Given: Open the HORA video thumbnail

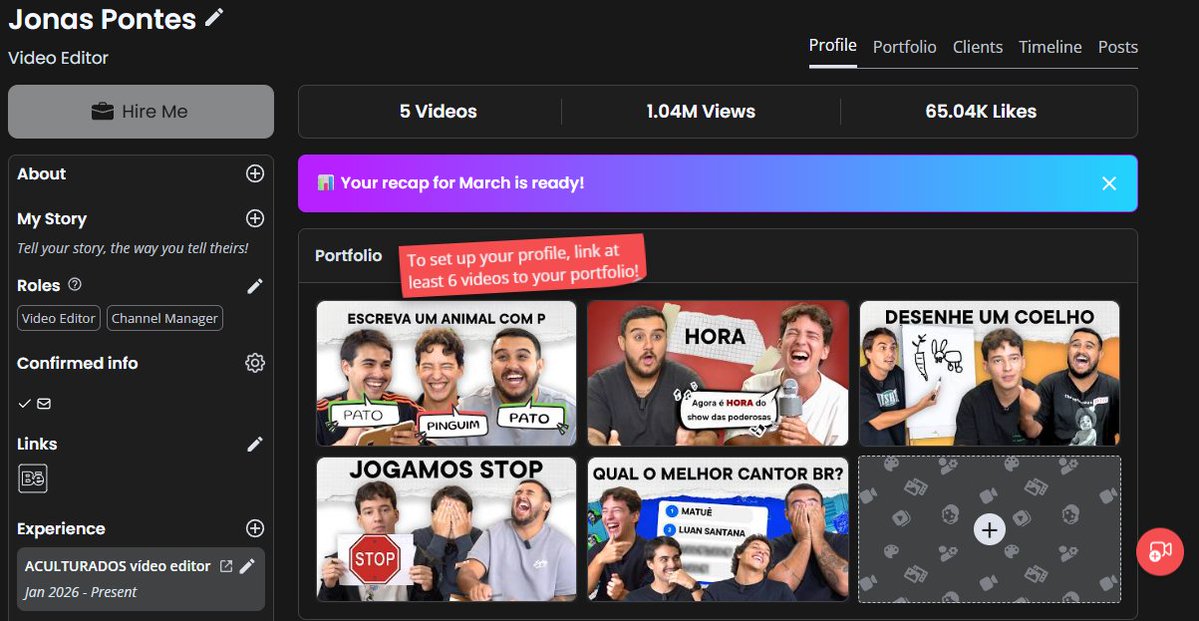Looking at the screenshot, I should (718, 373).
